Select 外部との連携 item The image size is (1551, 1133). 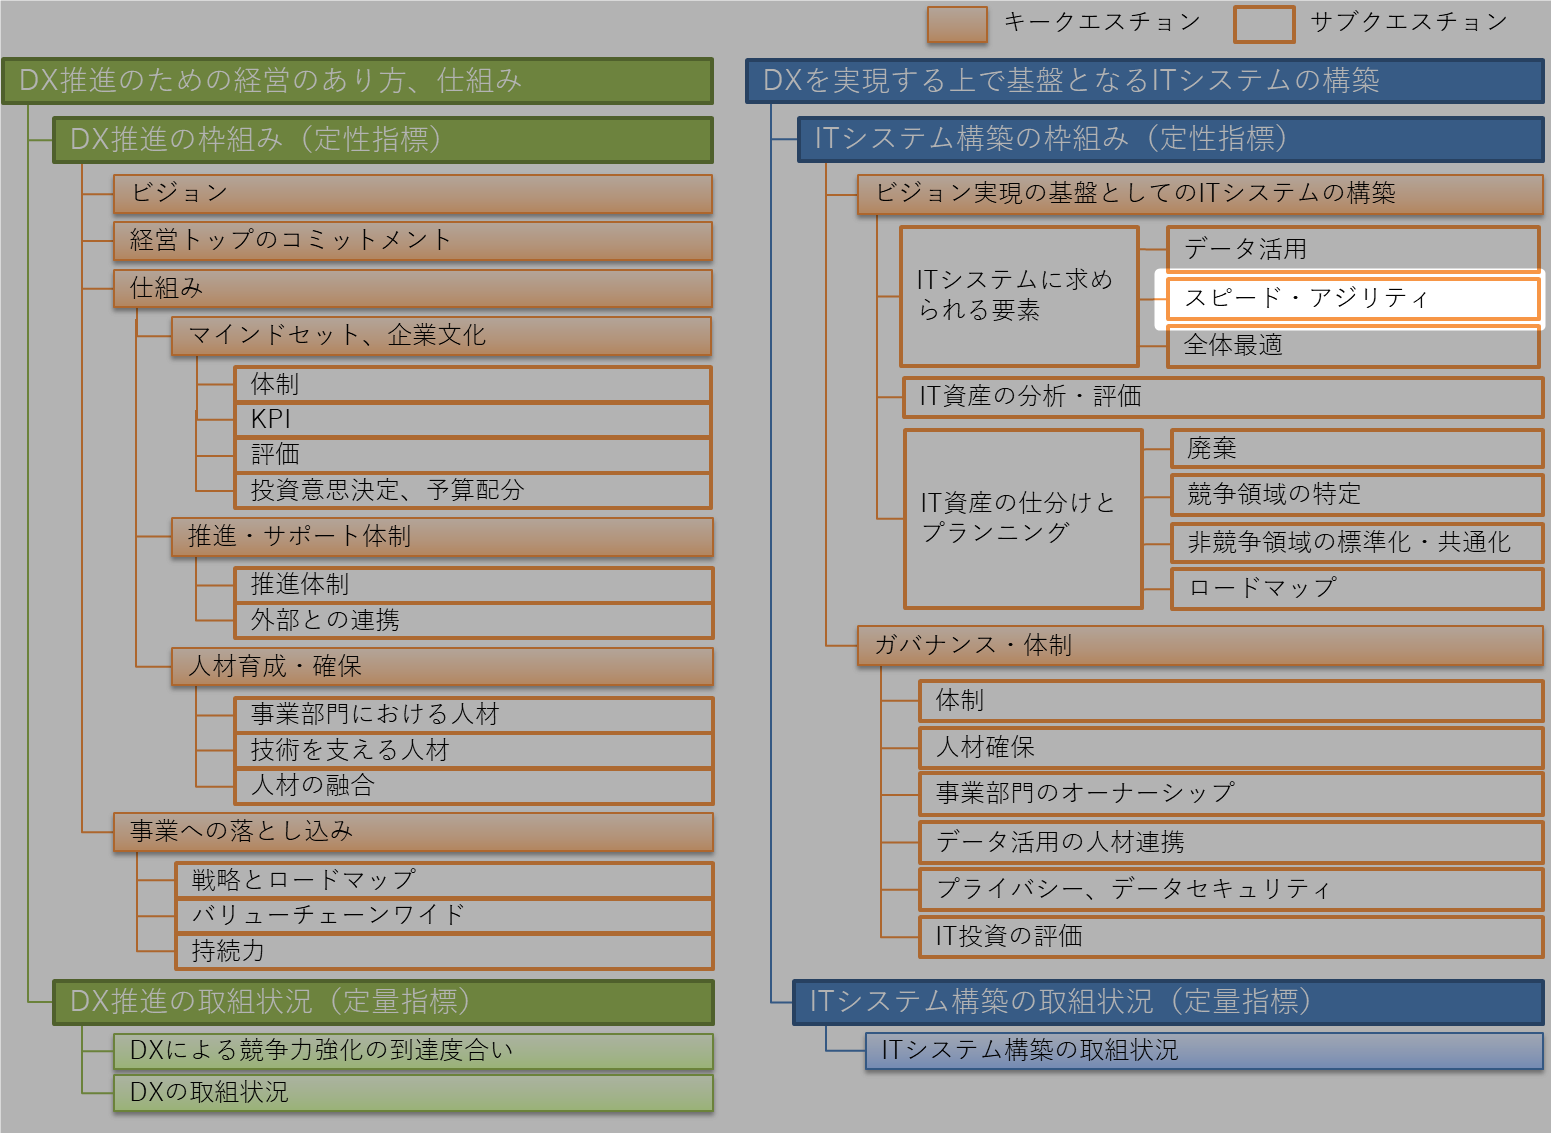pyautogui.click(x=472, y=620)
